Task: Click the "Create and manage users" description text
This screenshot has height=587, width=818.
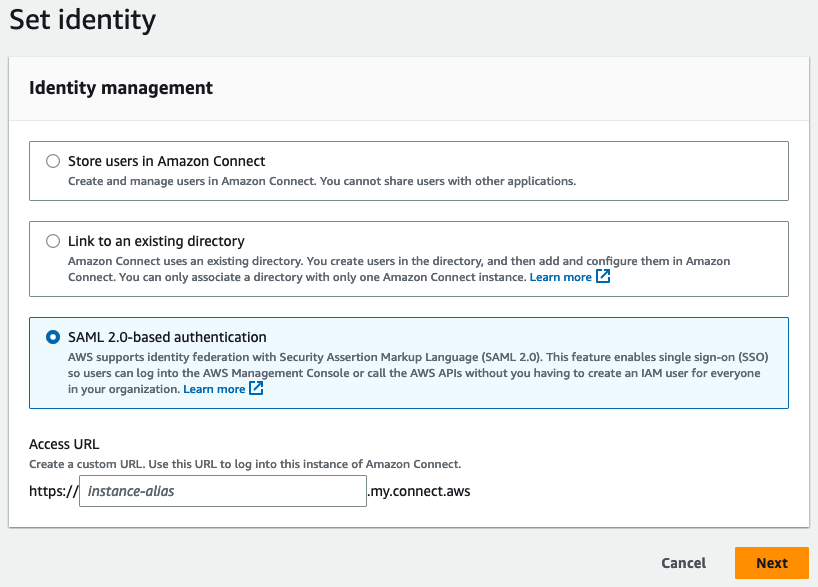Action: click(x=321, y=181)
